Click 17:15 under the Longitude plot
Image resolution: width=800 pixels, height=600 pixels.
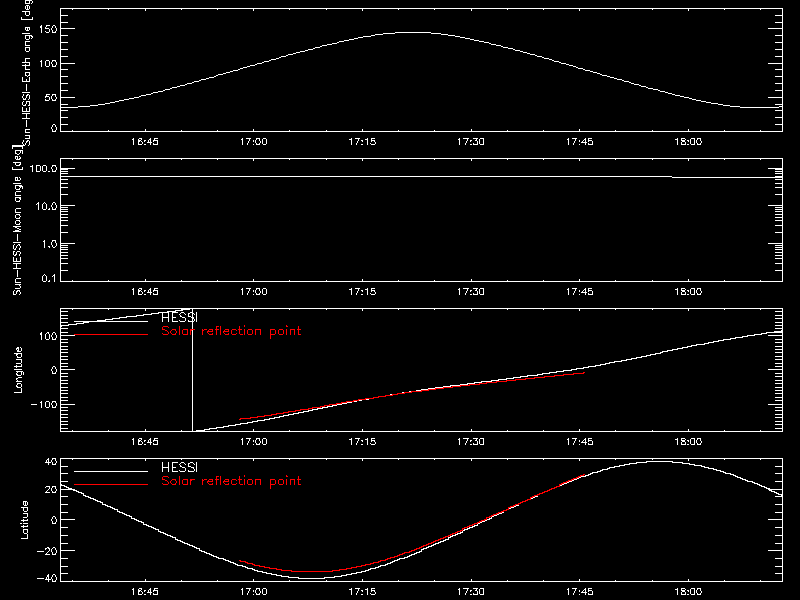click(362, 442)
